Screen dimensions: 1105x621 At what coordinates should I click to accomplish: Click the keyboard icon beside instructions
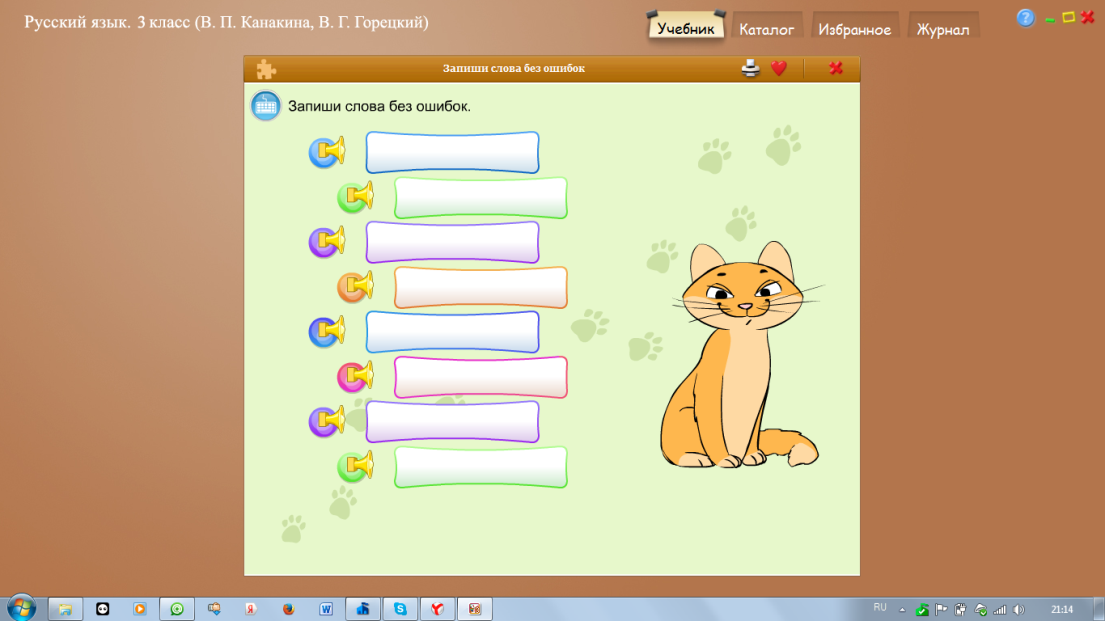coord(266,106)
